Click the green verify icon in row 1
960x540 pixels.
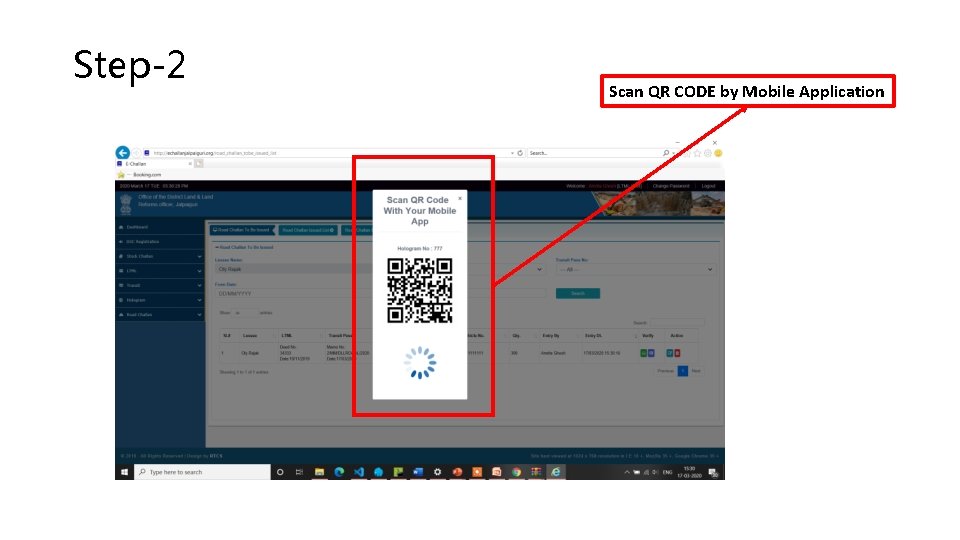point(643,353)
